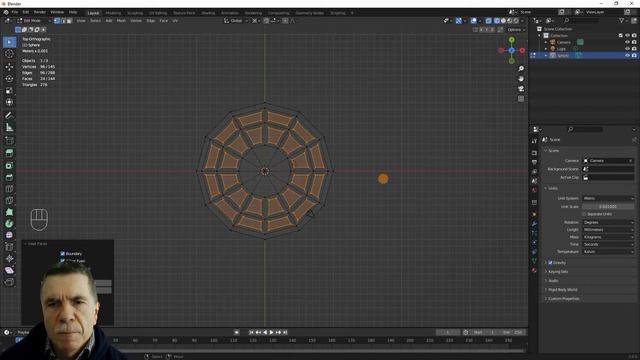Select the Loop Cut tool

9,189
